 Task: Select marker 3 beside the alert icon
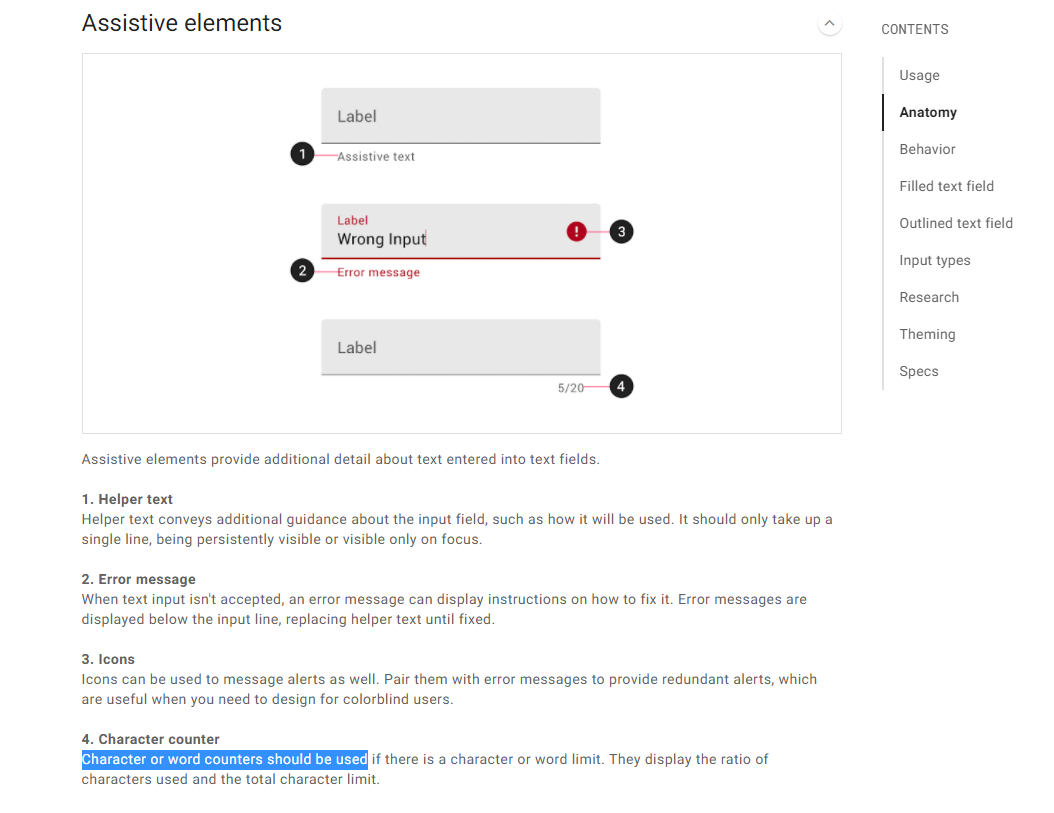point(623,231)
